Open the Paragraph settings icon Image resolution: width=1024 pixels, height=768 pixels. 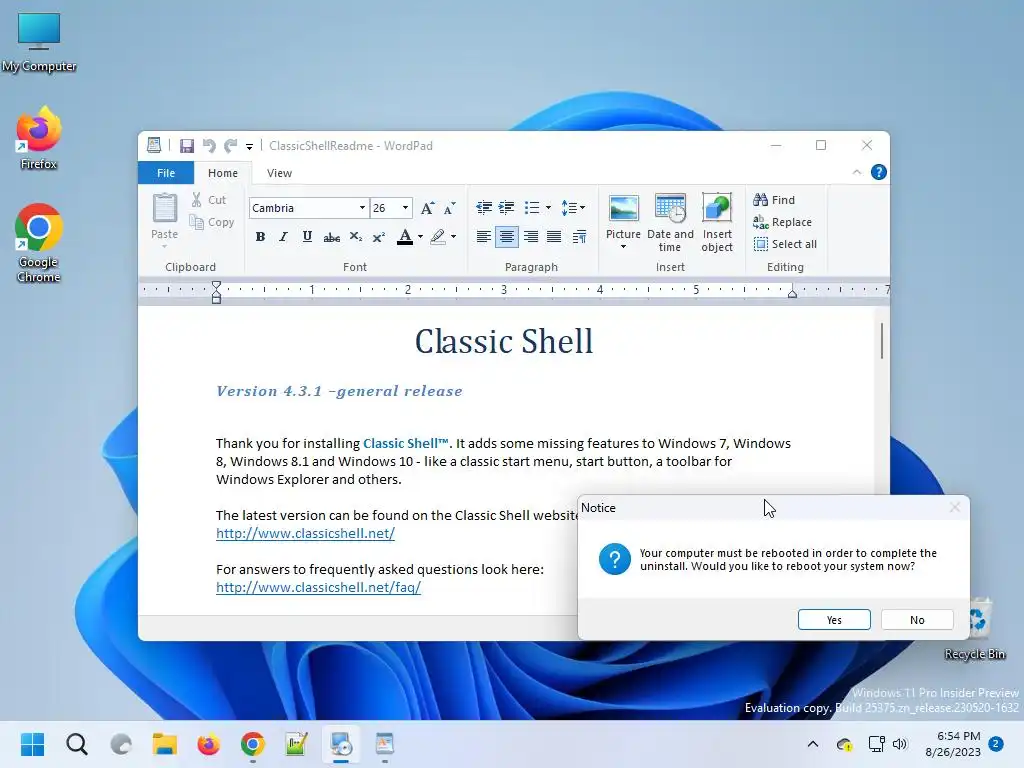pos(579,236)
